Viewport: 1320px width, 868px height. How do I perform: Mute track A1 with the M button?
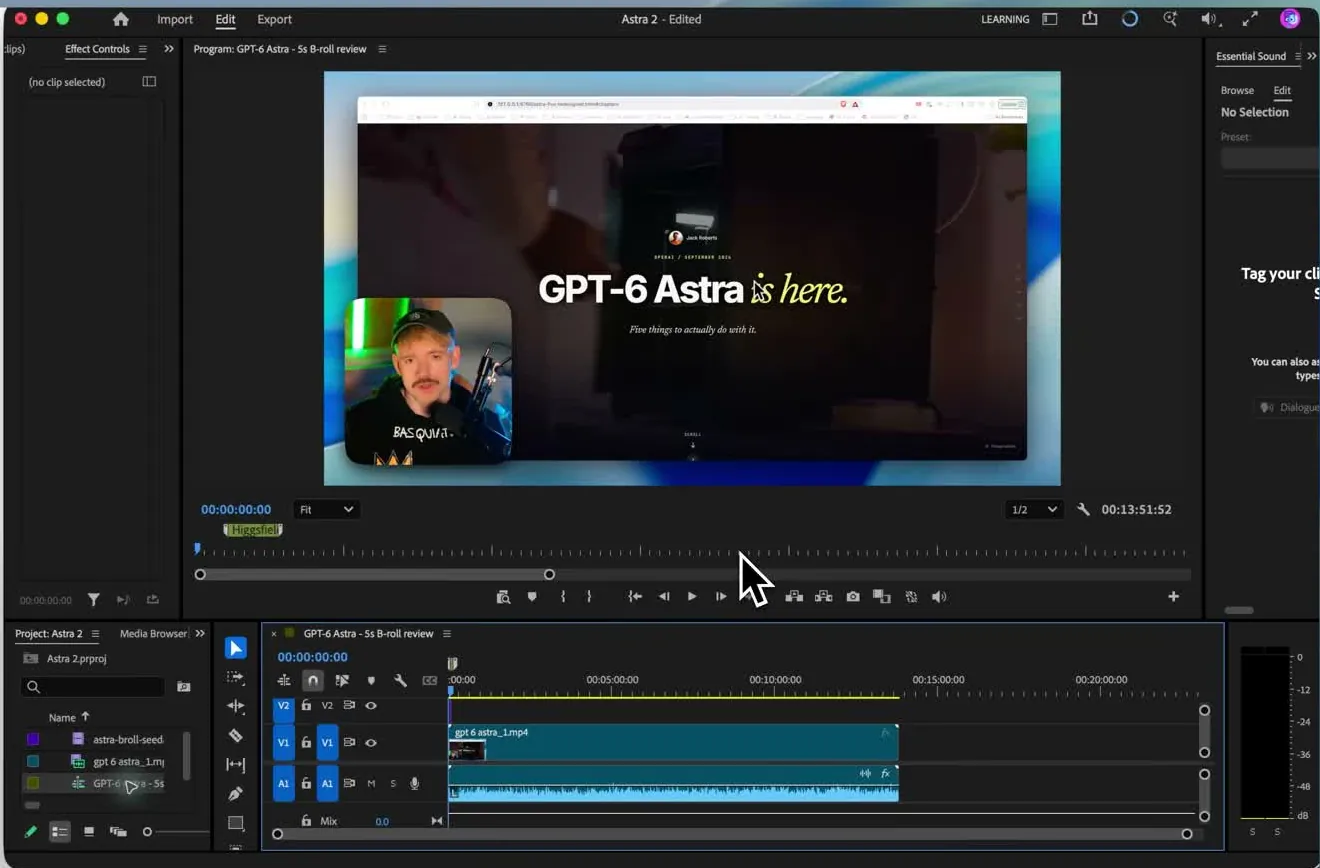pyautogui.click(x=371, y=783)
